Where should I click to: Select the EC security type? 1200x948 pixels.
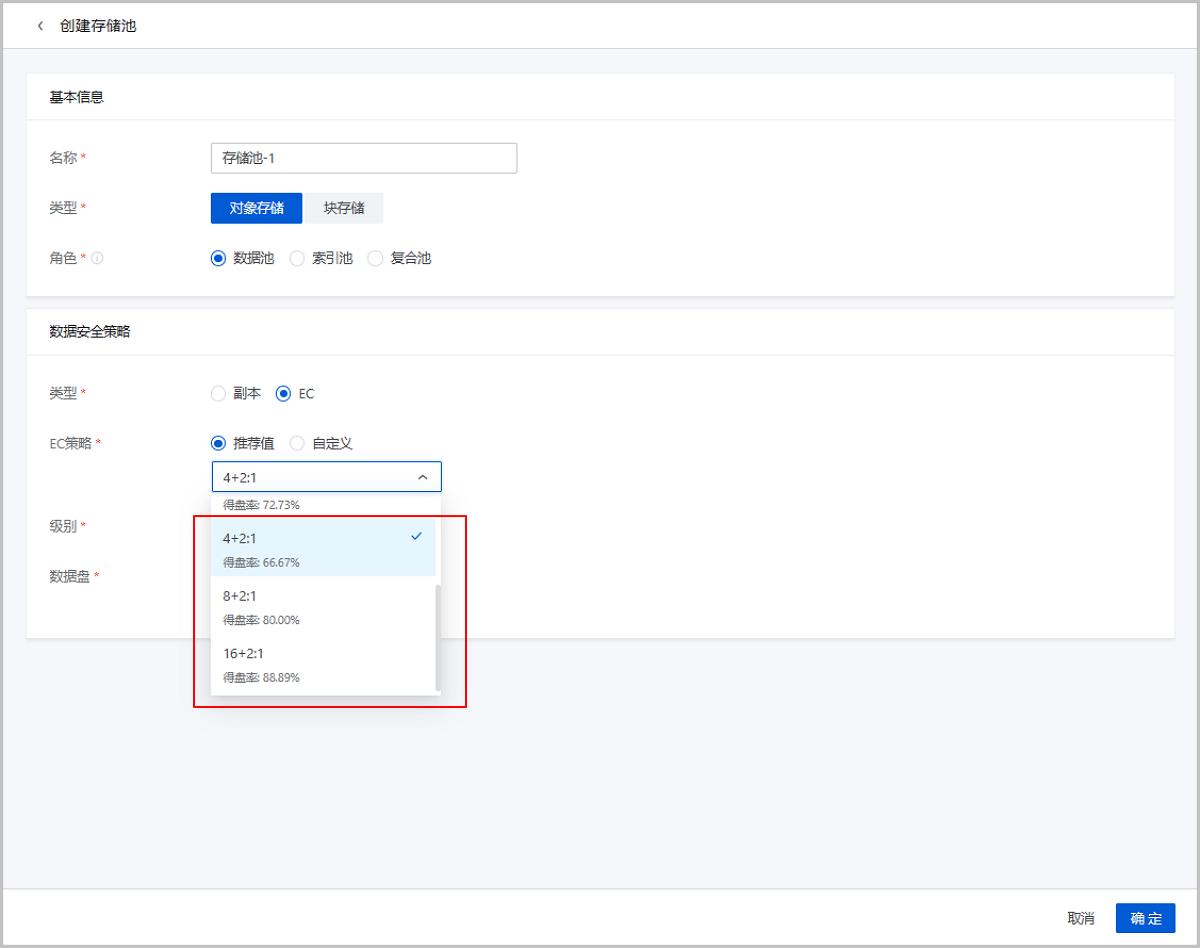coord(295,393)
